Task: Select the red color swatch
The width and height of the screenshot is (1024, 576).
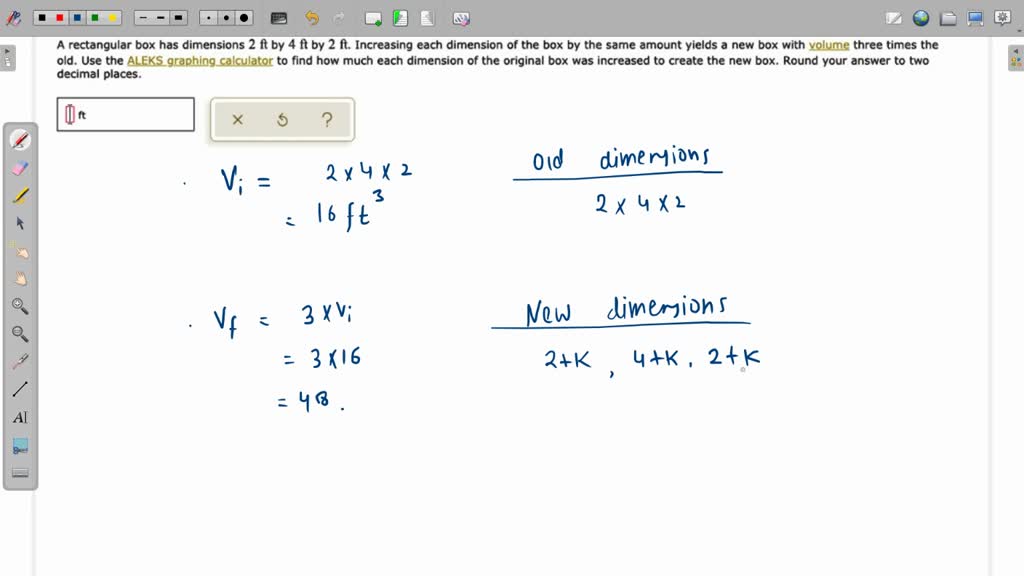Action: (x=58, y=17)
